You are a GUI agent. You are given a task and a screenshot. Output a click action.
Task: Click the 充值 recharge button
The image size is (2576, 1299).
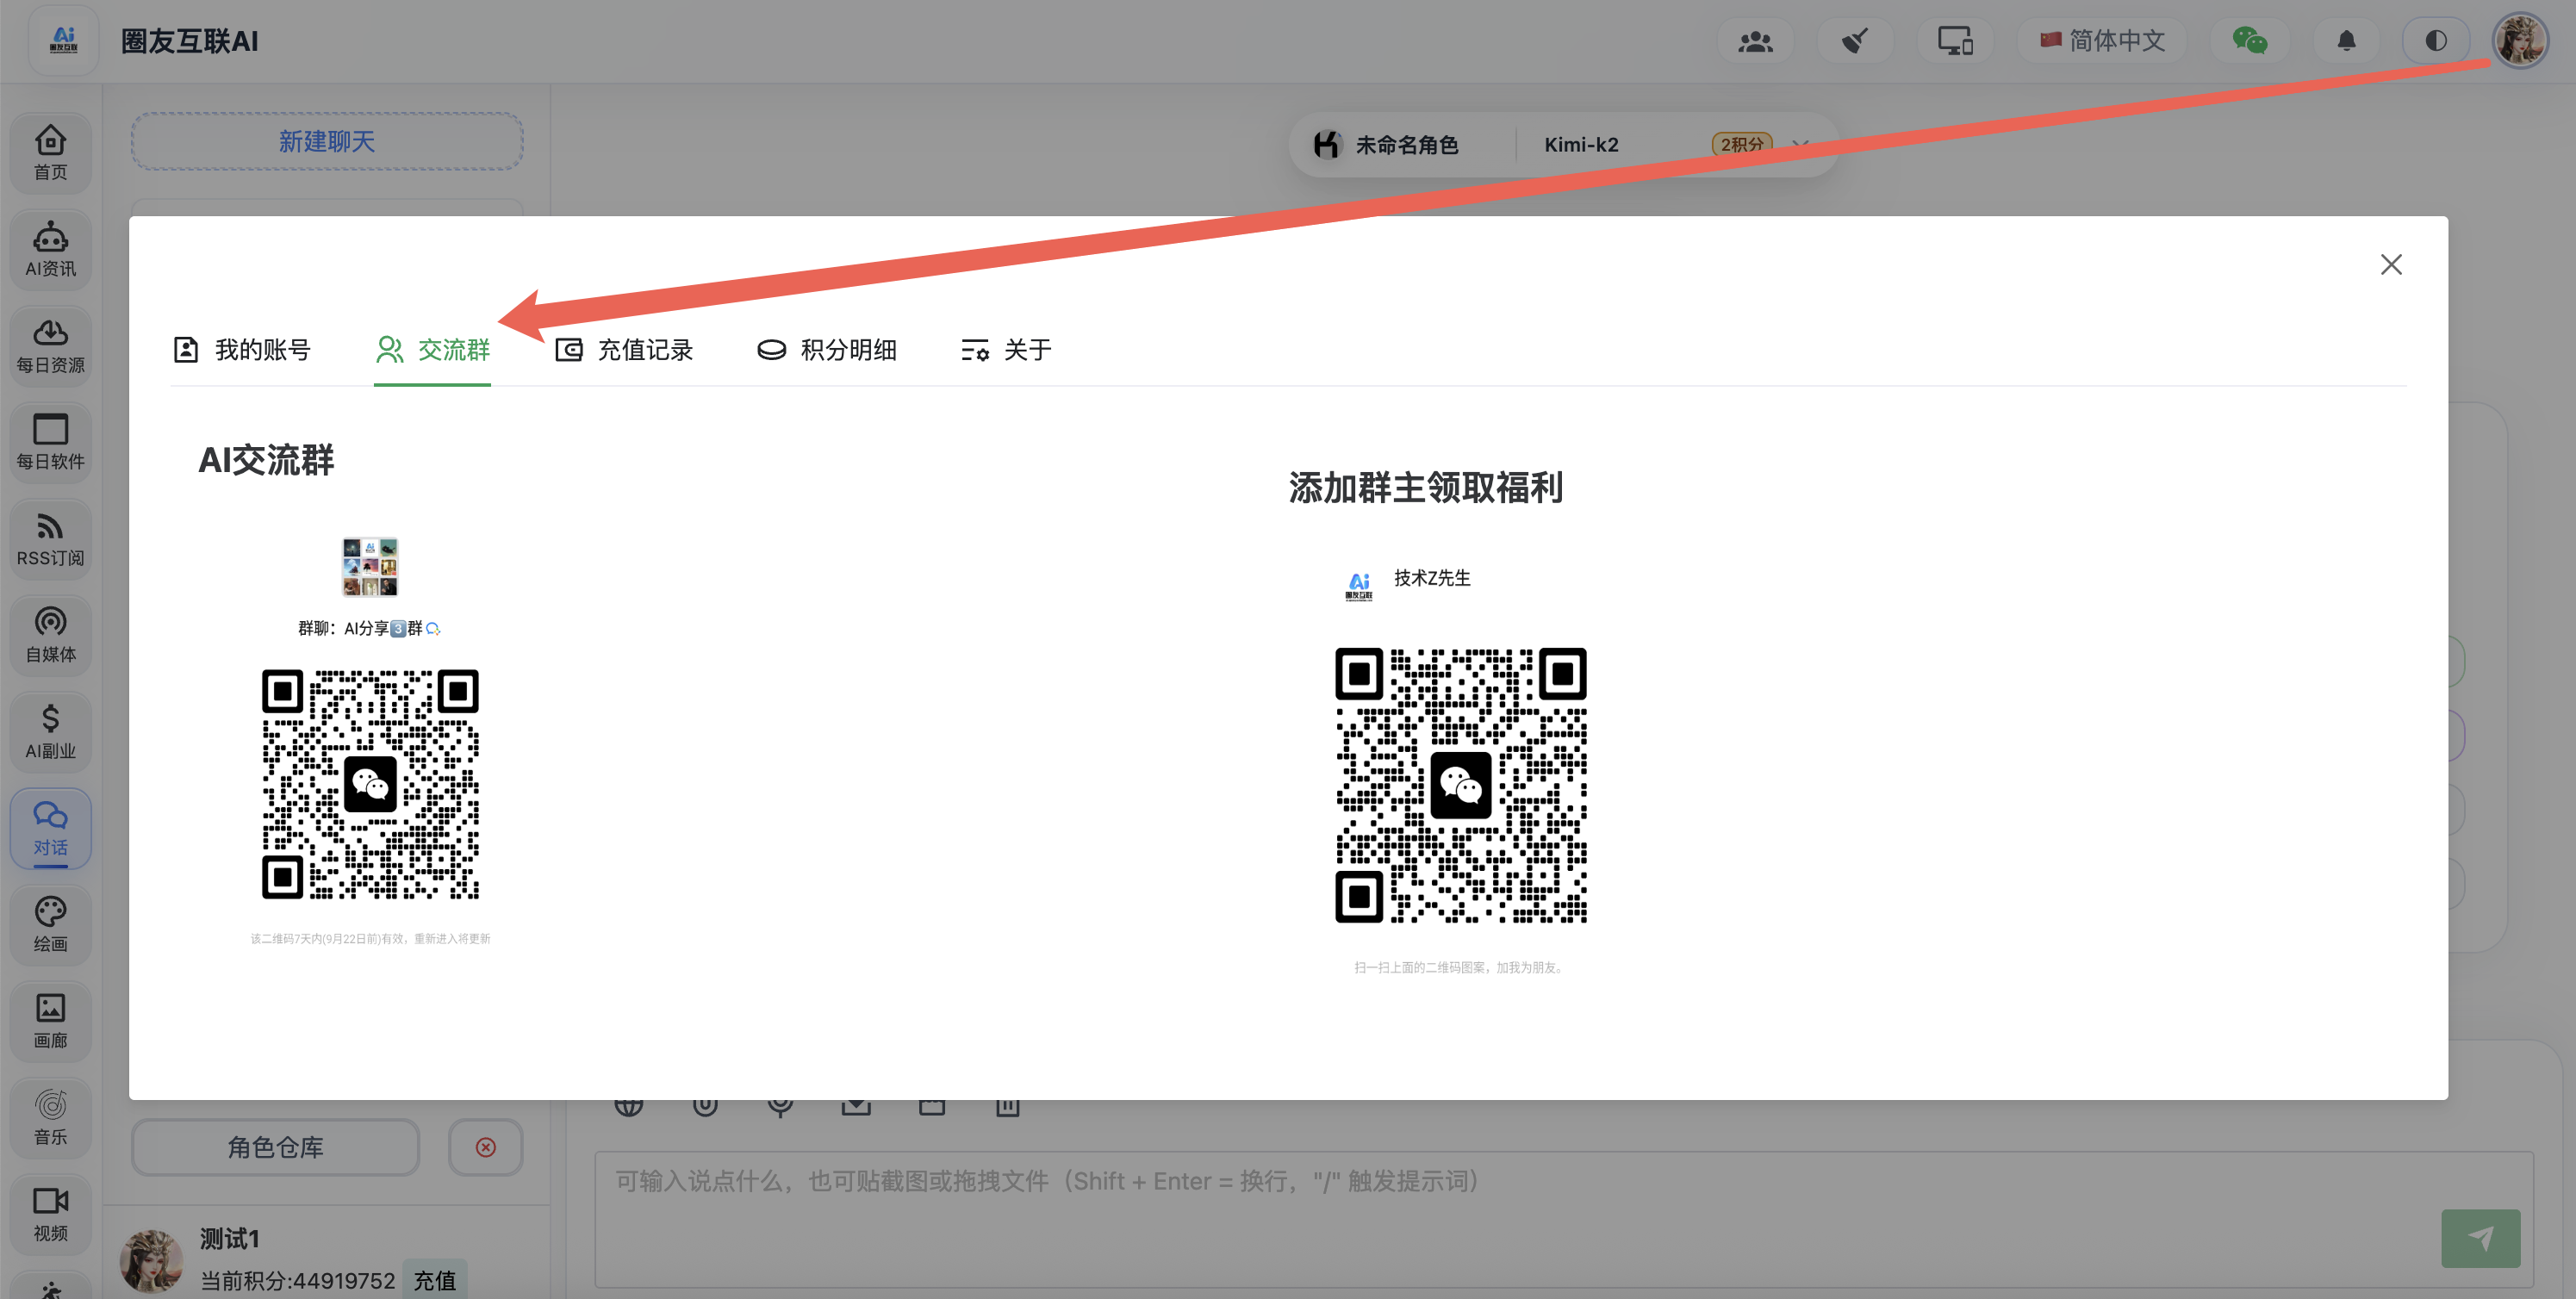point(434,1280)
